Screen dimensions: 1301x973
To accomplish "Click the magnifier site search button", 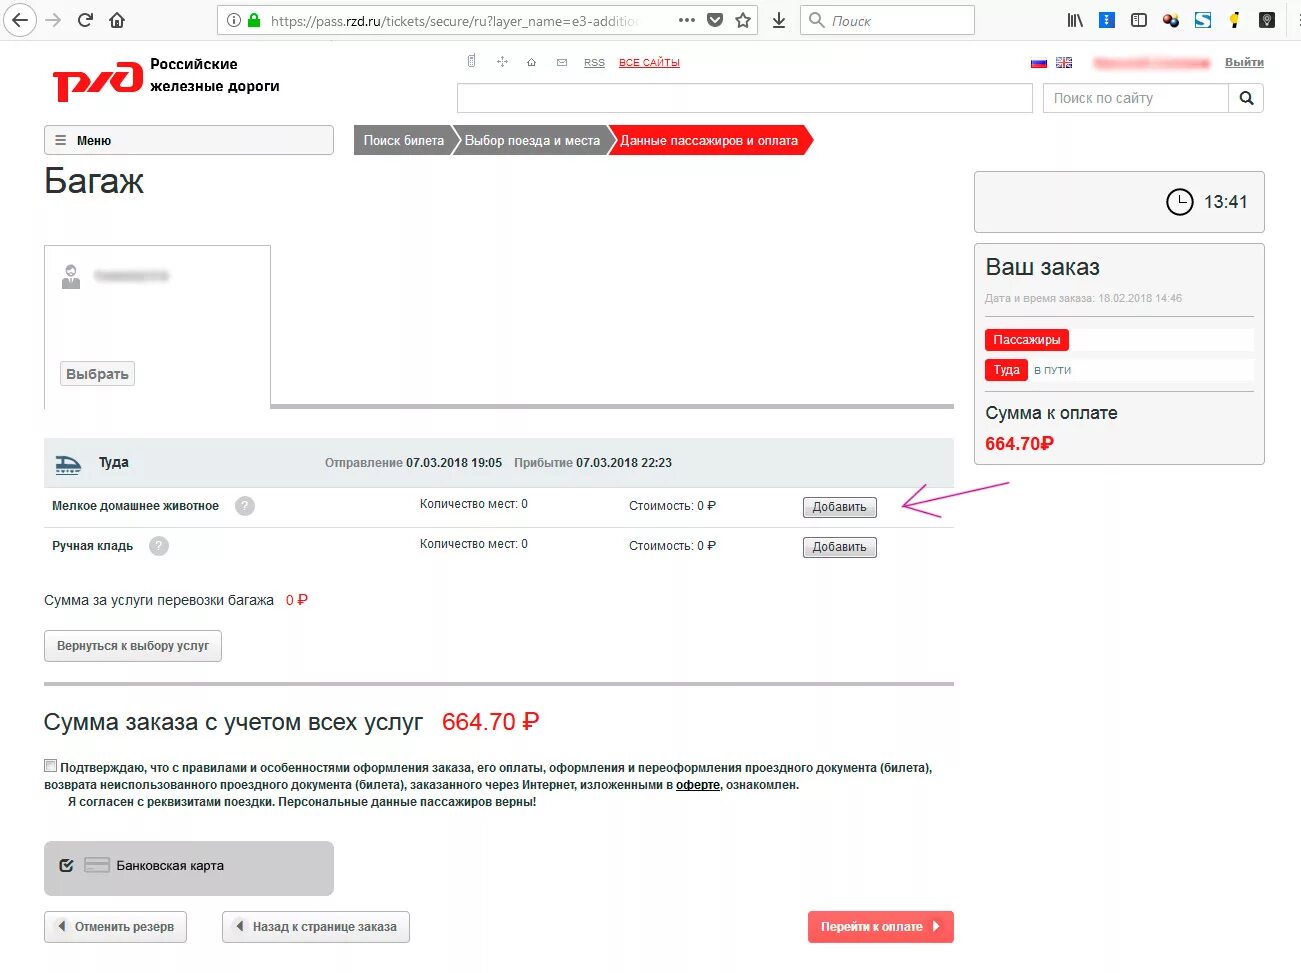I will coord(1246,98).
